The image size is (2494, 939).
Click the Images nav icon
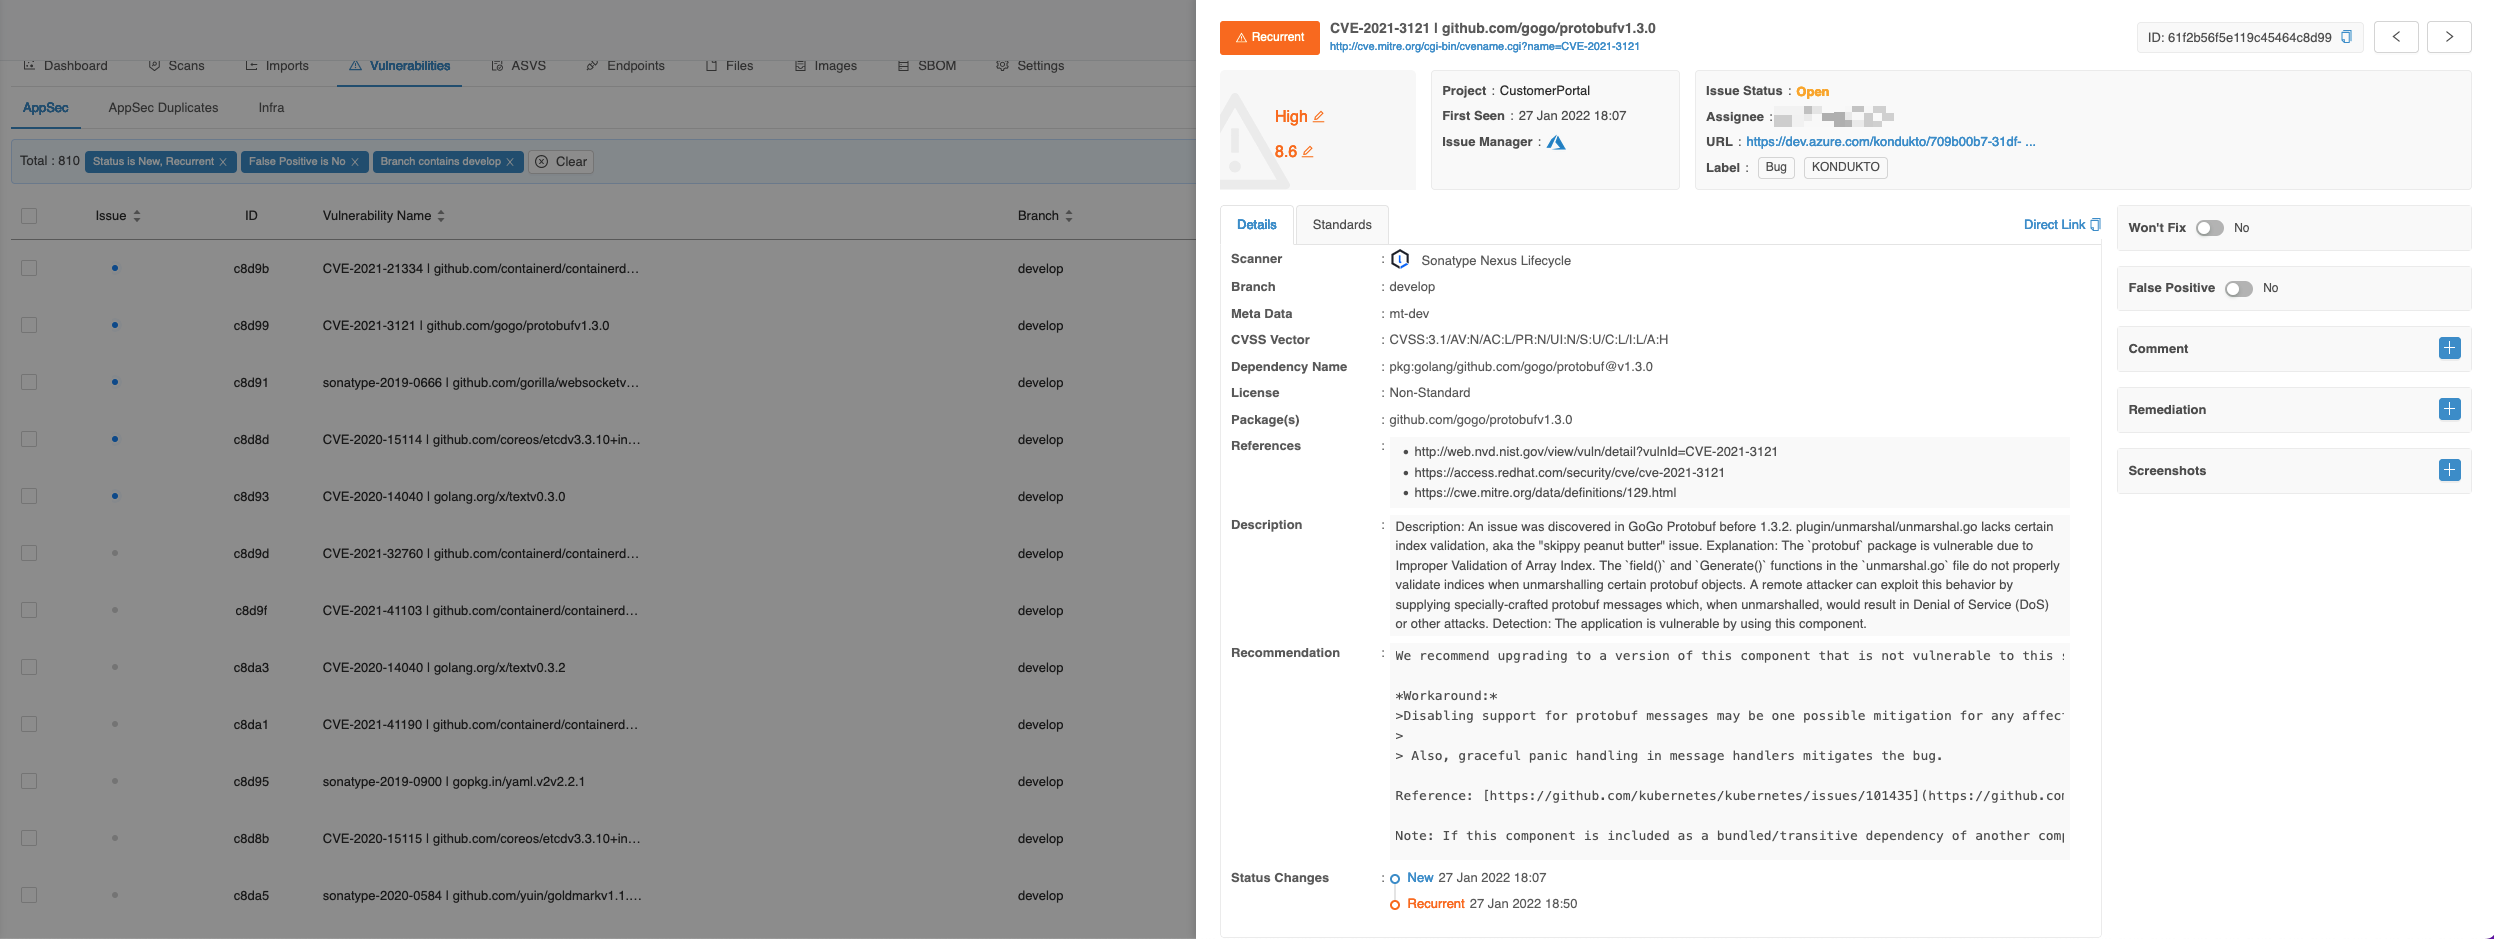pyautogui.click(x=800, y=66)
